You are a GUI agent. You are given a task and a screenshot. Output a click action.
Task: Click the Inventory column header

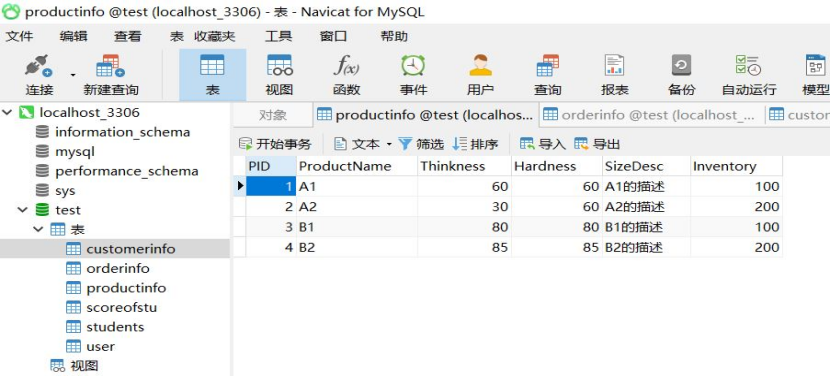737,166
